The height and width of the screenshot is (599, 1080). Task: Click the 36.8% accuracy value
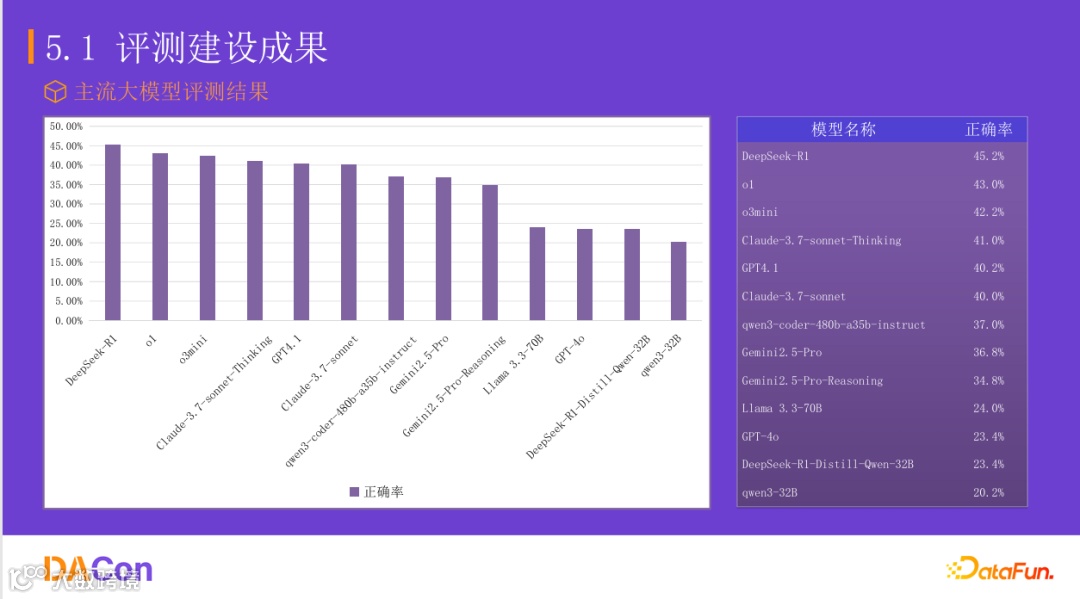(x=988, y=352)
